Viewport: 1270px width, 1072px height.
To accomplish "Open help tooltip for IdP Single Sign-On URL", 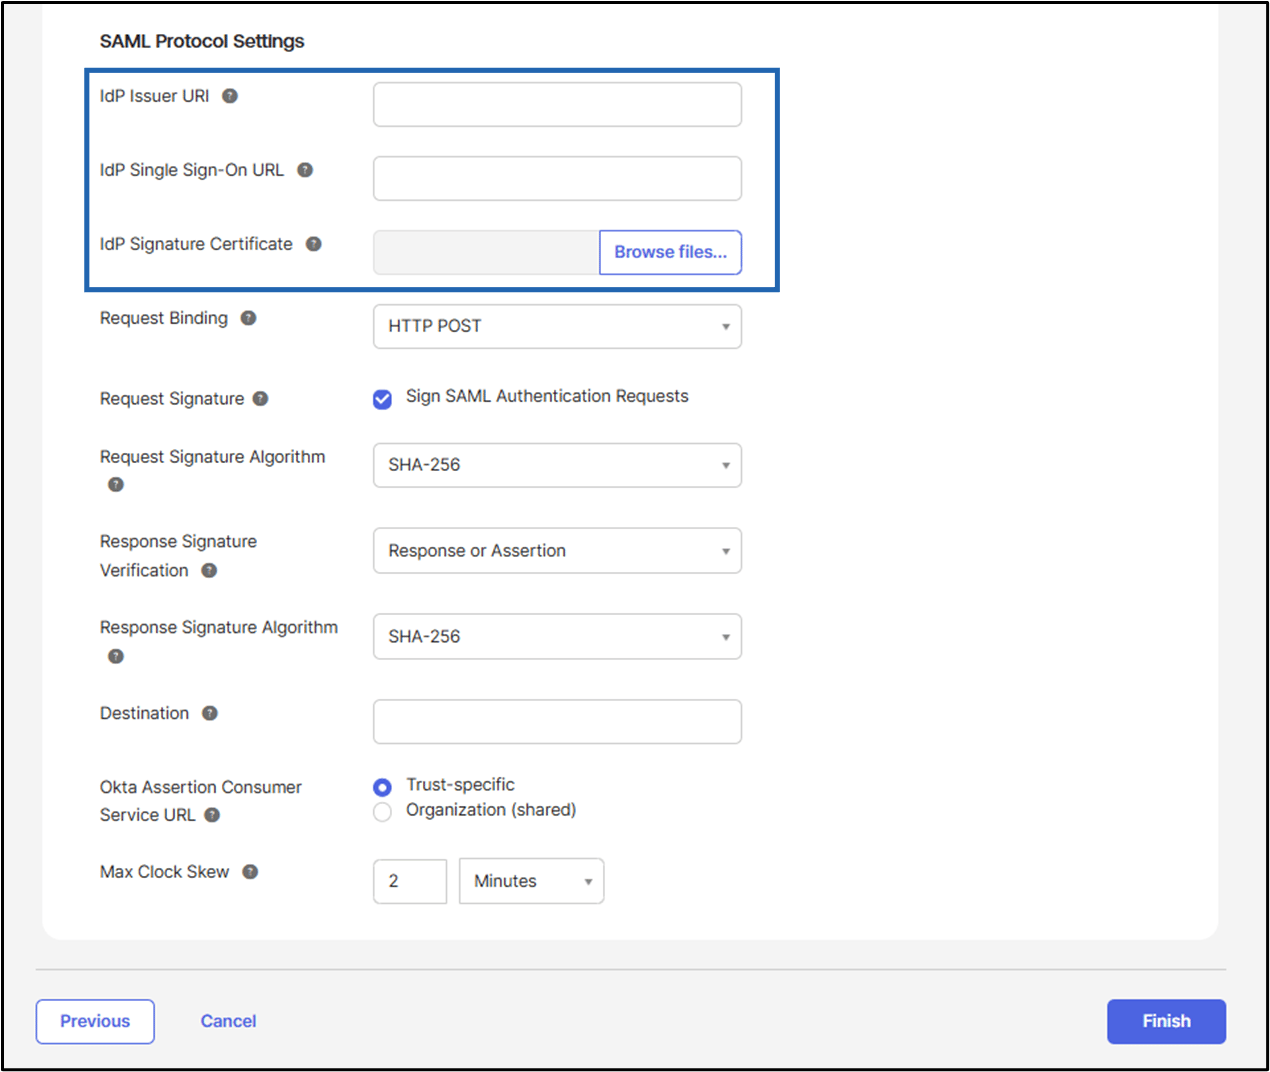I will [x=305, y=170].
